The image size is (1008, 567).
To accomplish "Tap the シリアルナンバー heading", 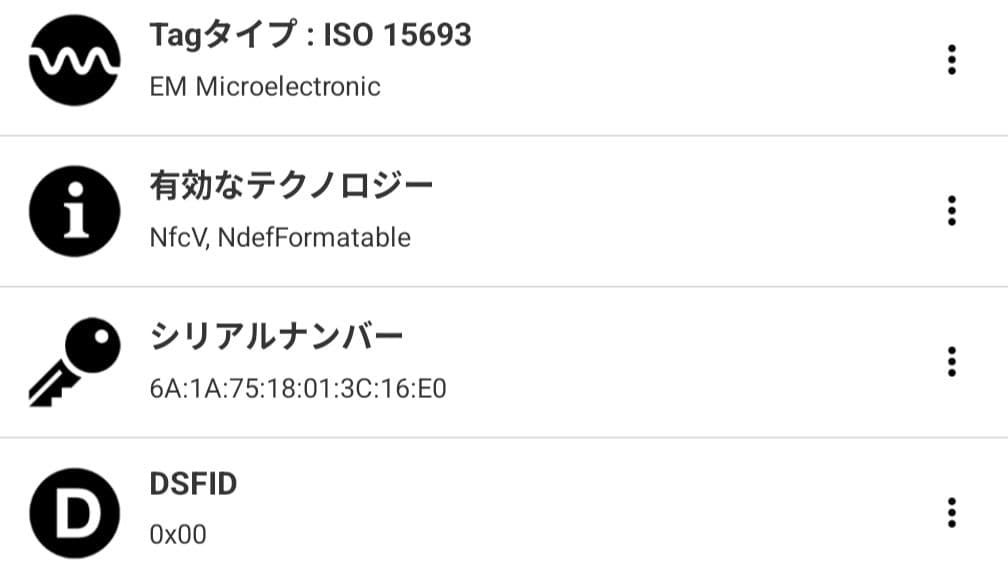I will (276, 337).
